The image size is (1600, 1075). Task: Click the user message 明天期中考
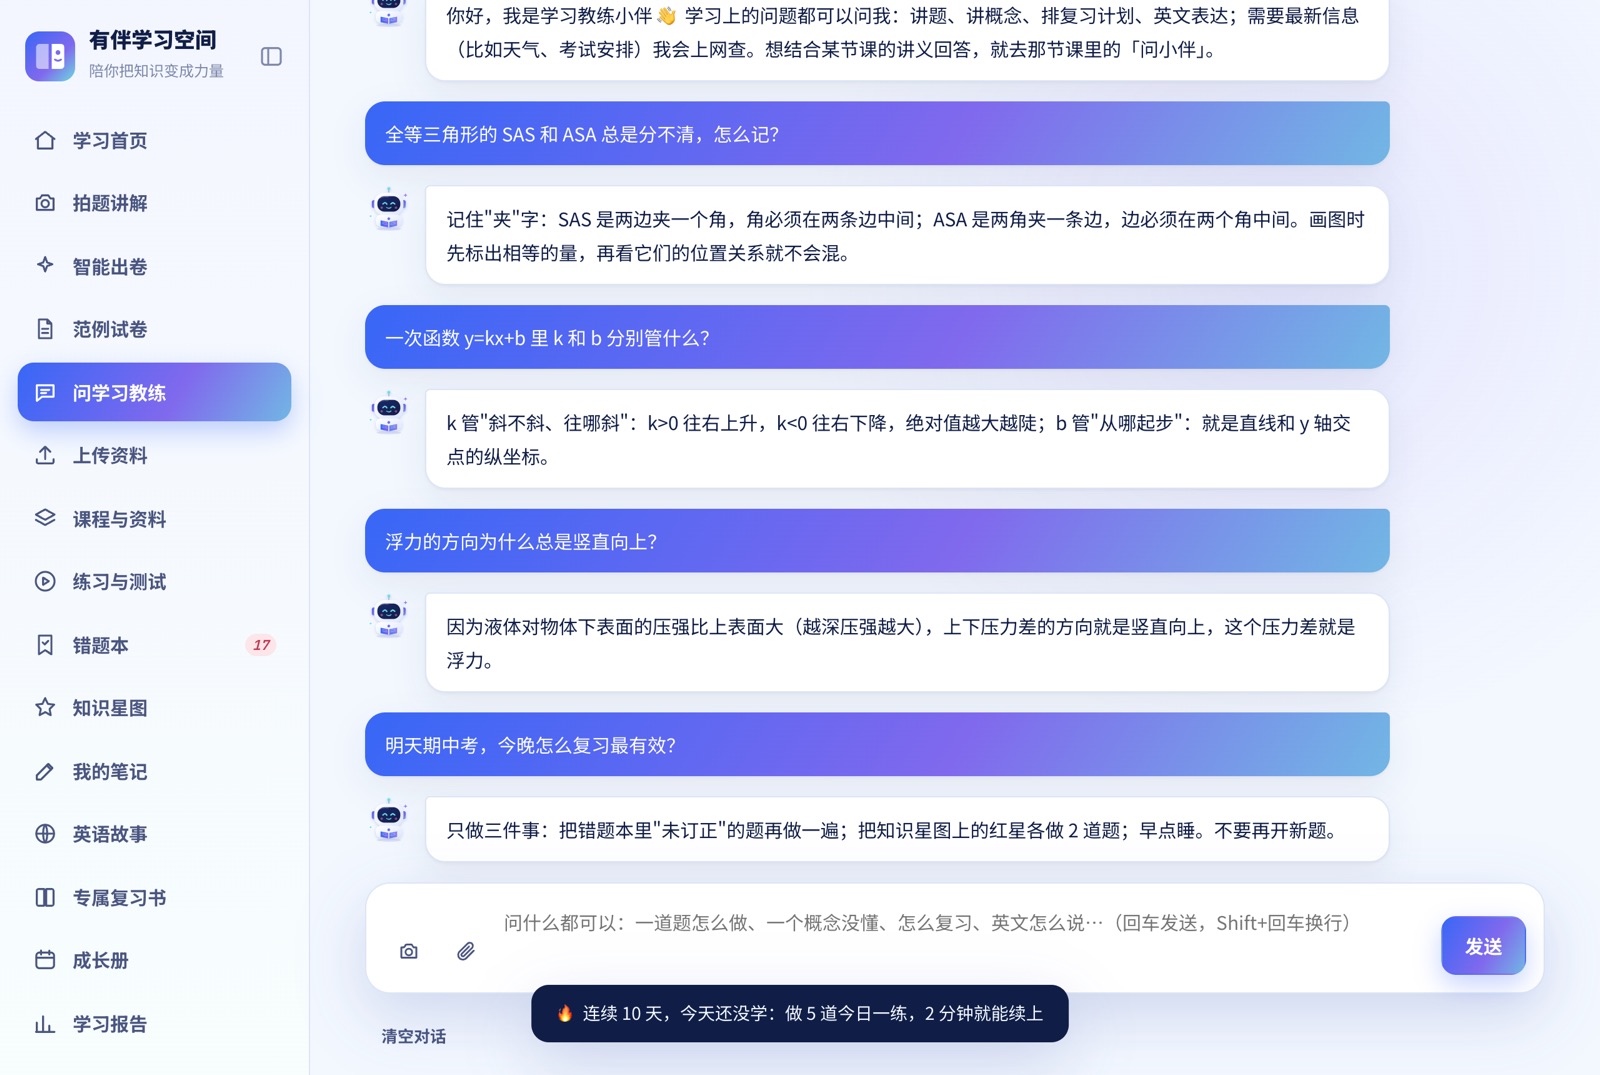pyautogui.click(x=877, y=744)
